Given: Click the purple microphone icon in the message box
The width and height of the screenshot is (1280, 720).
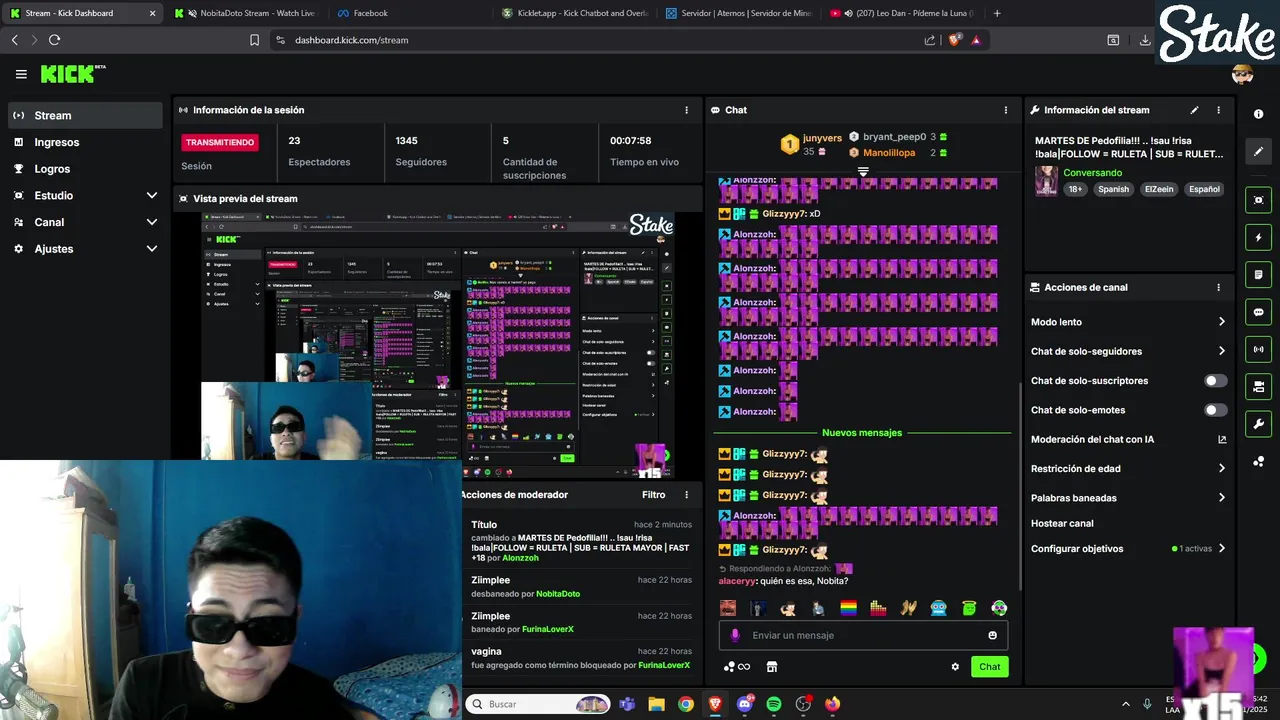Looking at the screenshot, I should point(735,635).
